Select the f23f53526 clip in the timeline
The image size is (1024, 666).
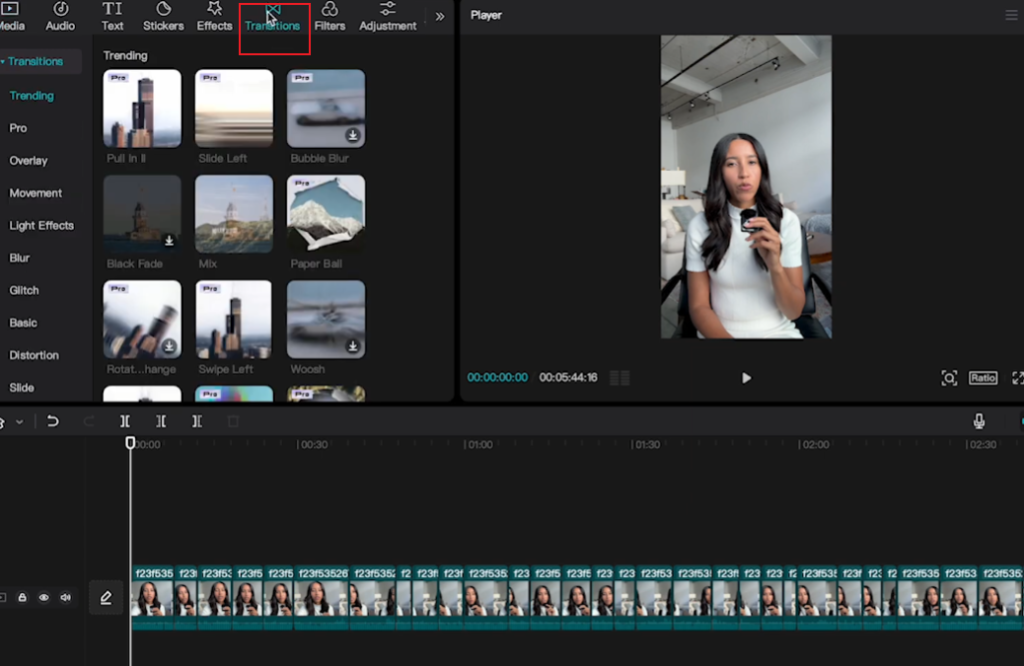322,597
